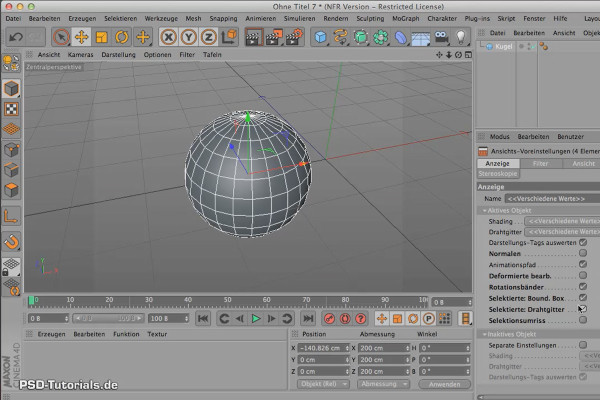
Task: Switch to points mode
Action: pyautogui.click(x=11, y=150)
